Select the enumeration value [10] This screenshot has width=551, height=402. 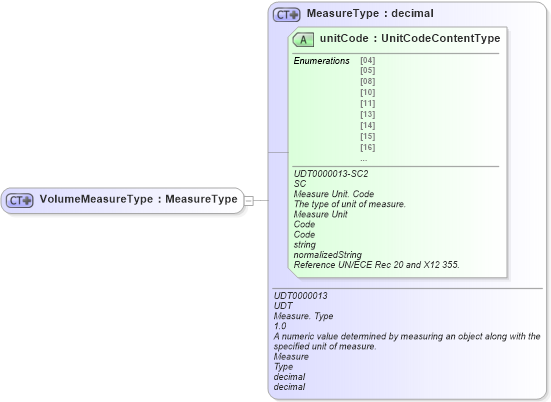[x=368, y=92]
